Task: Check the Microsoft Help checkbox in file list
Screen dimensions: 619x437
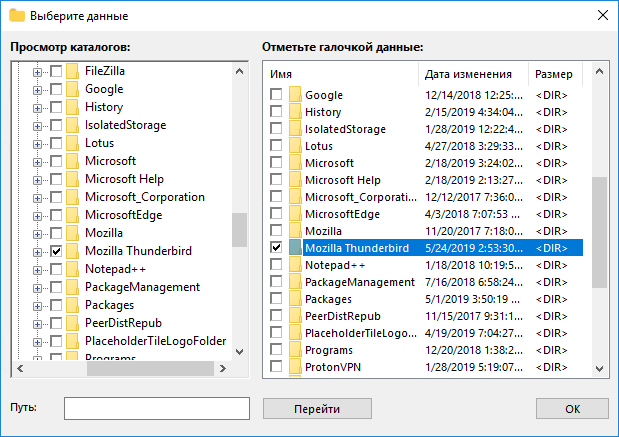Action: pyautogui.click(x=276, y=179)
